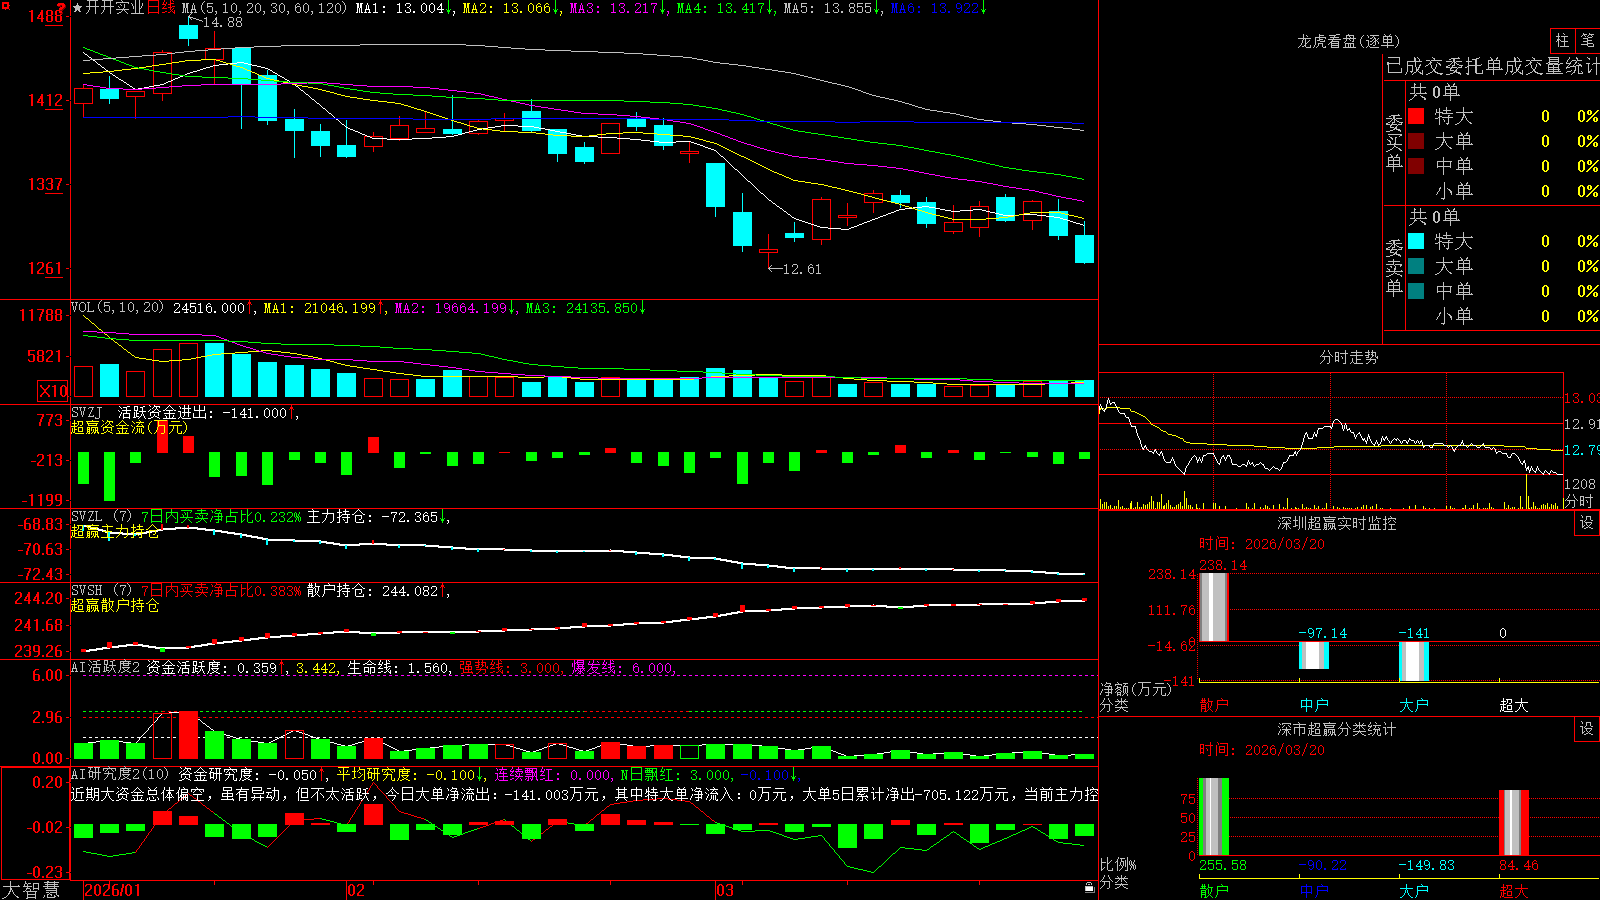Image resolution: width=1600 pixels, height=900 pixels.
Task: Click the SVZJ indicator name label
Action: coord(86,412)
